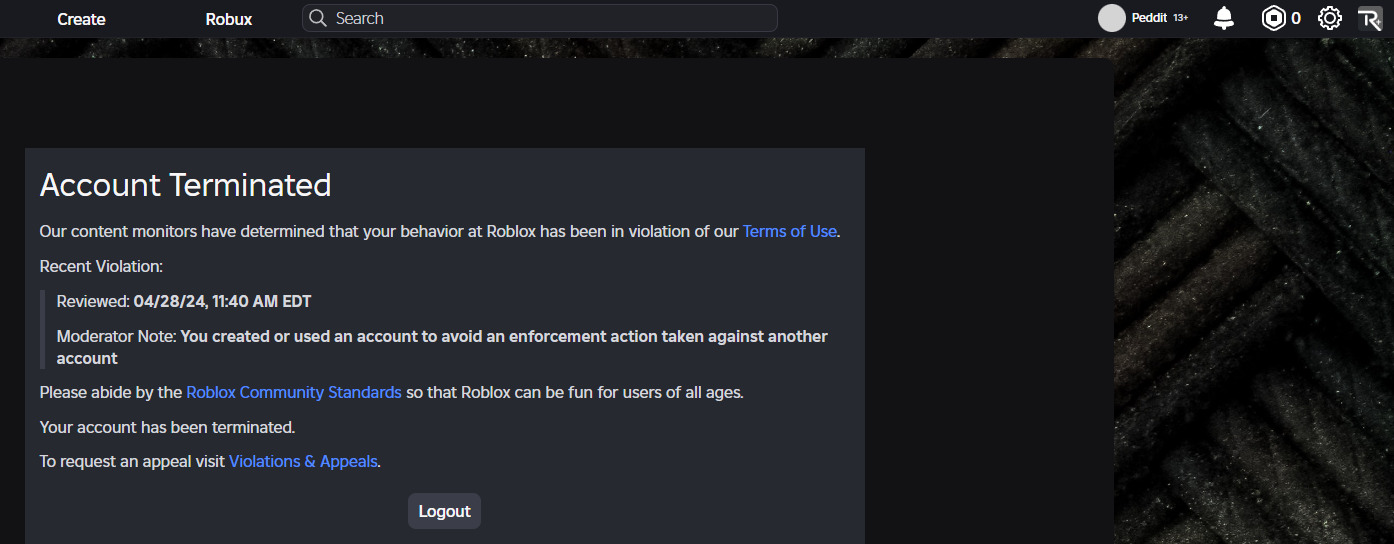Click the Logout button
This screenshot has height=544, width=1394.
(444, 511)
